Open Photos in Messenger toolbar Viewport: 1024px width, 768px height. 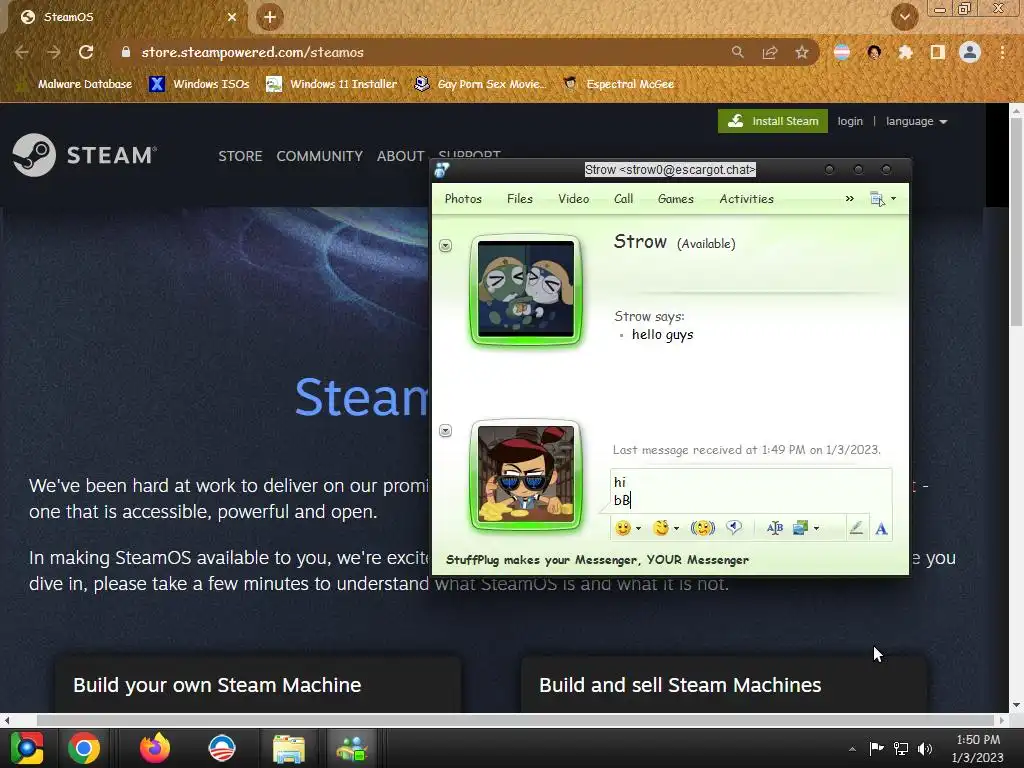pos(463,199)
